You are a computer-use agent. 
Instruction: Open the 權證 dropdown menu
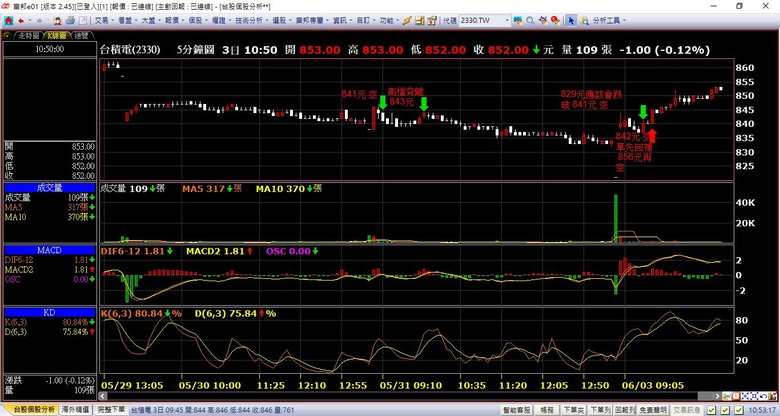[220, 20]
